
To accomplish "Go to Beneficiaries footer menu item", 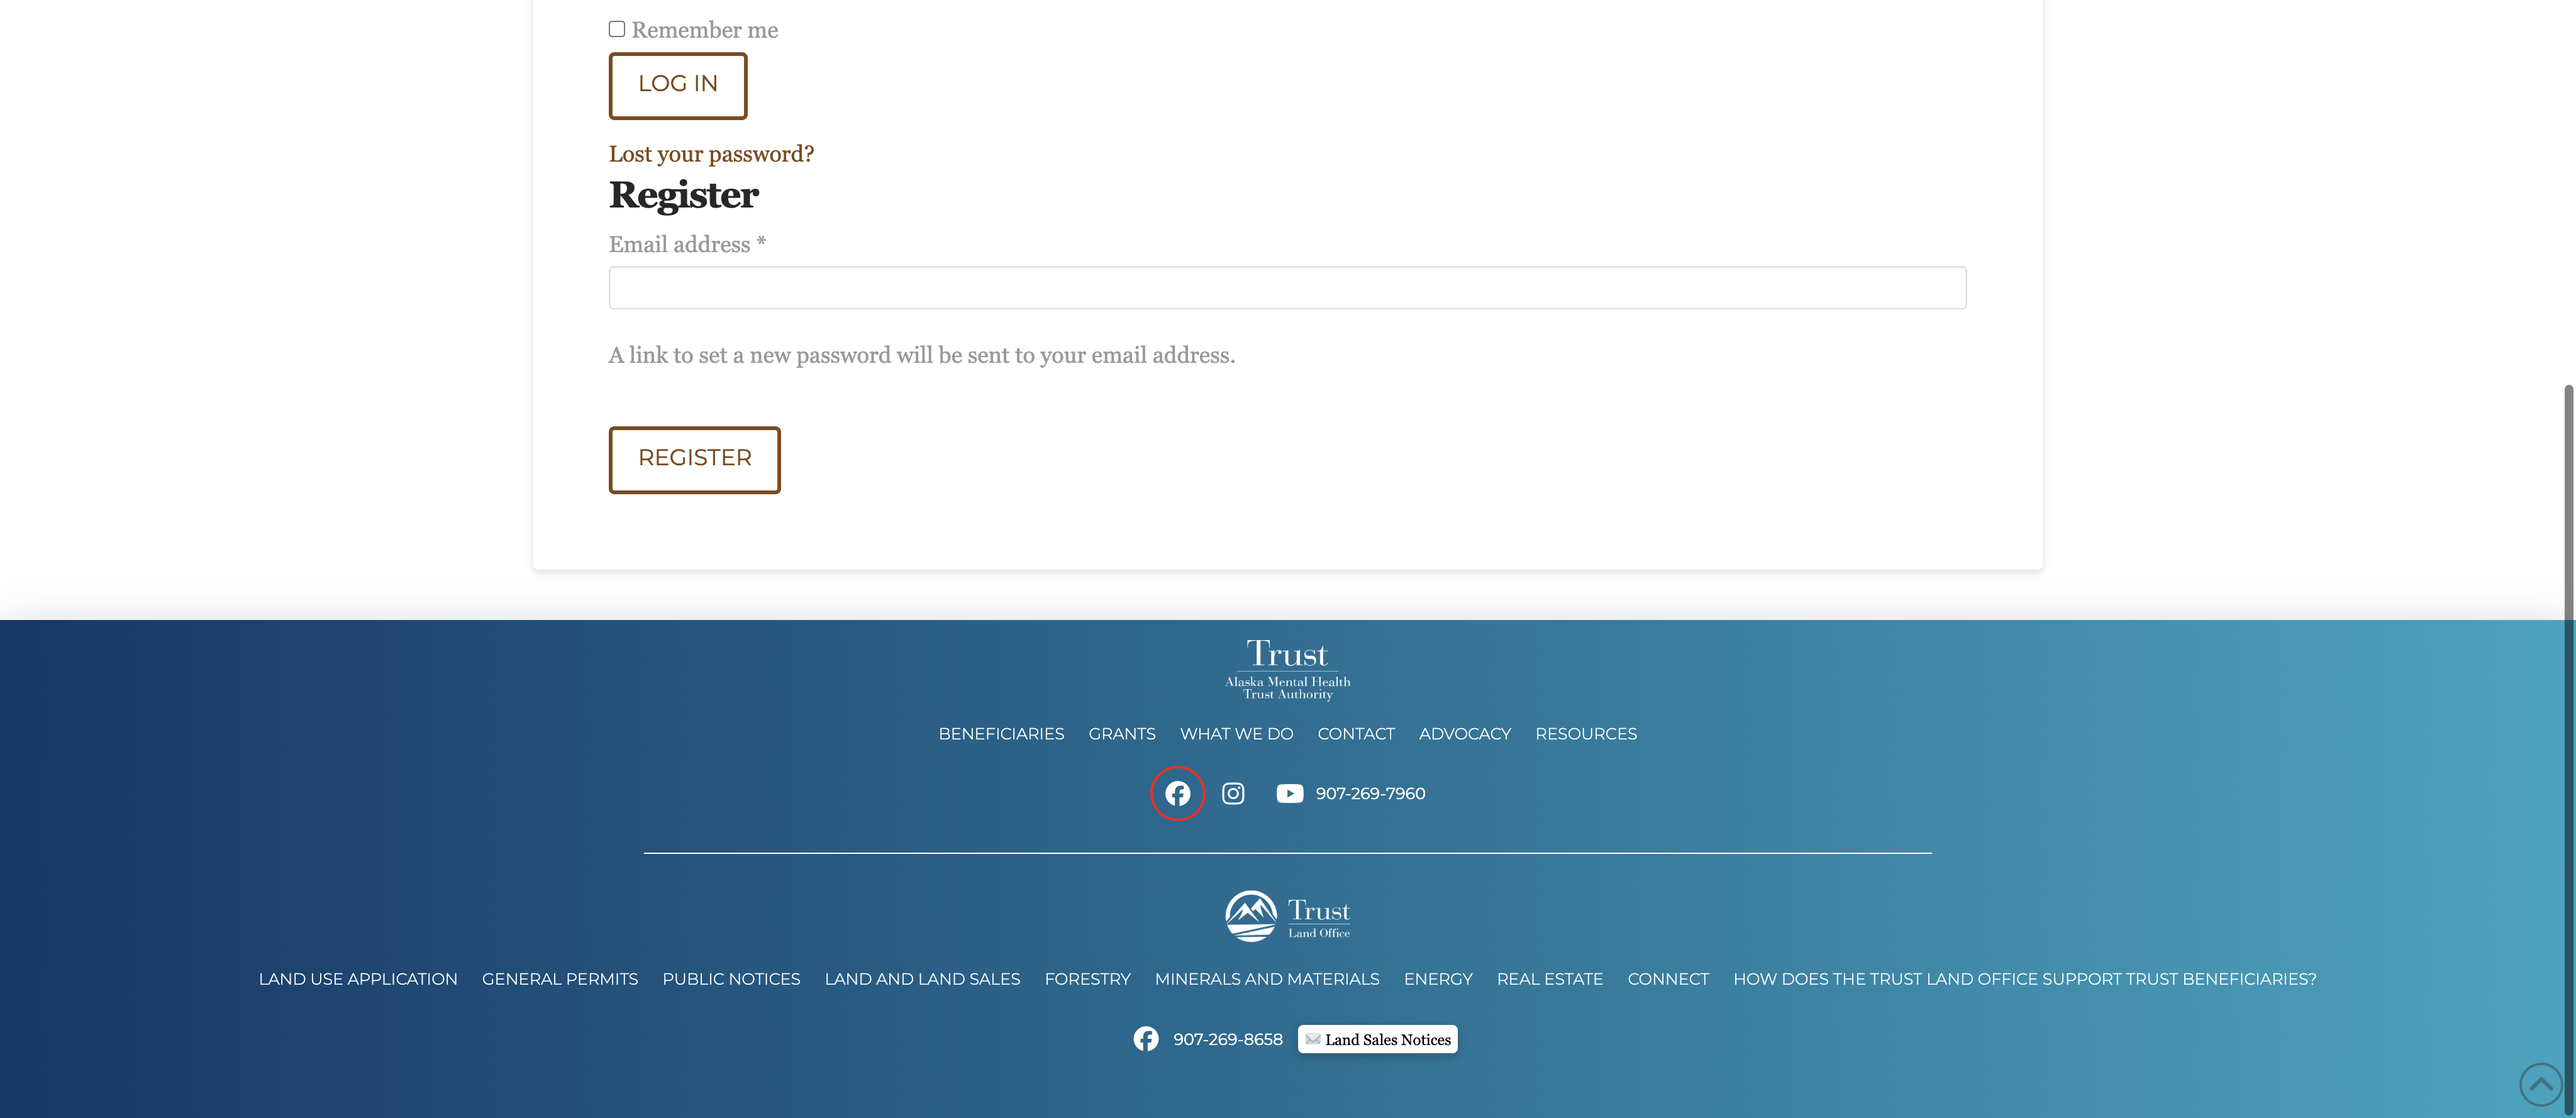I will (x=1001, y=734).
